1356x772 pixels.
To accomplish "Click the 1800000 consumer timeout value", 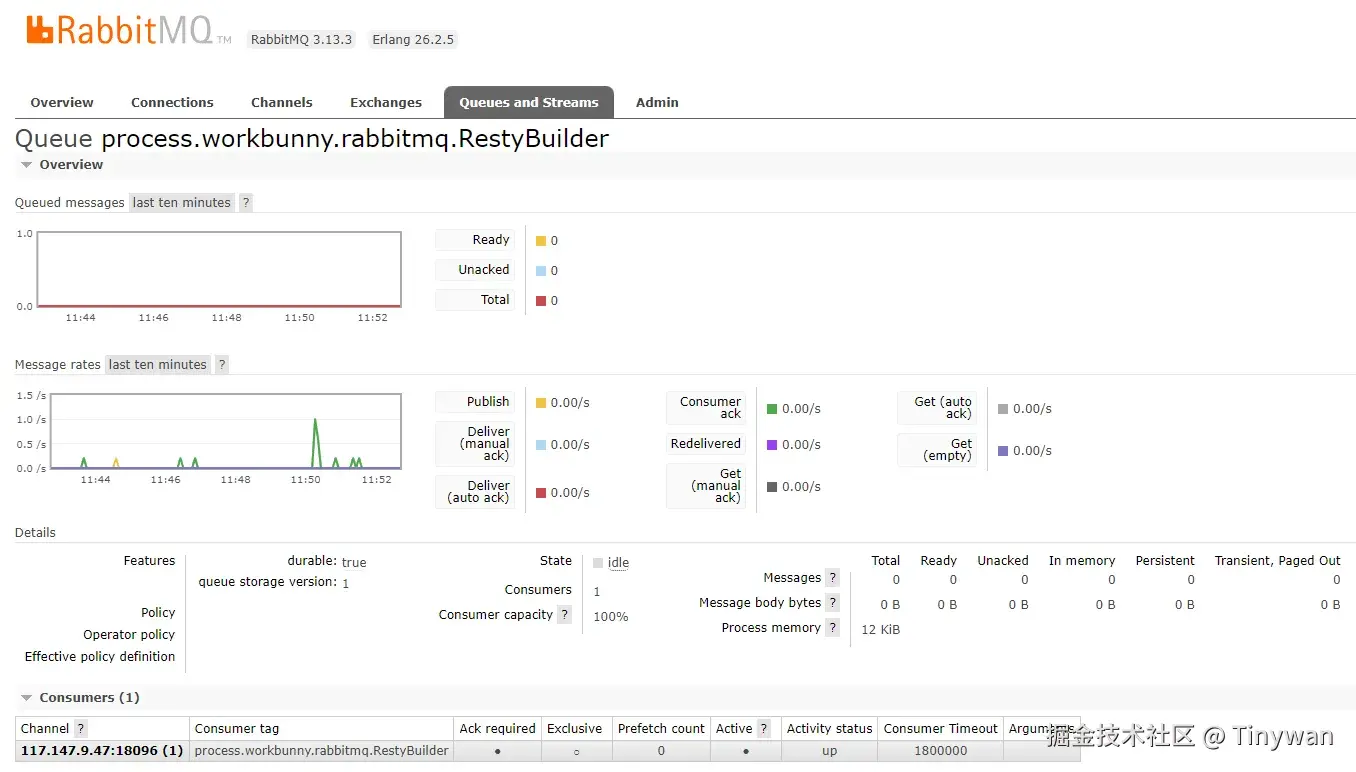I will click(x=941, y=751).
